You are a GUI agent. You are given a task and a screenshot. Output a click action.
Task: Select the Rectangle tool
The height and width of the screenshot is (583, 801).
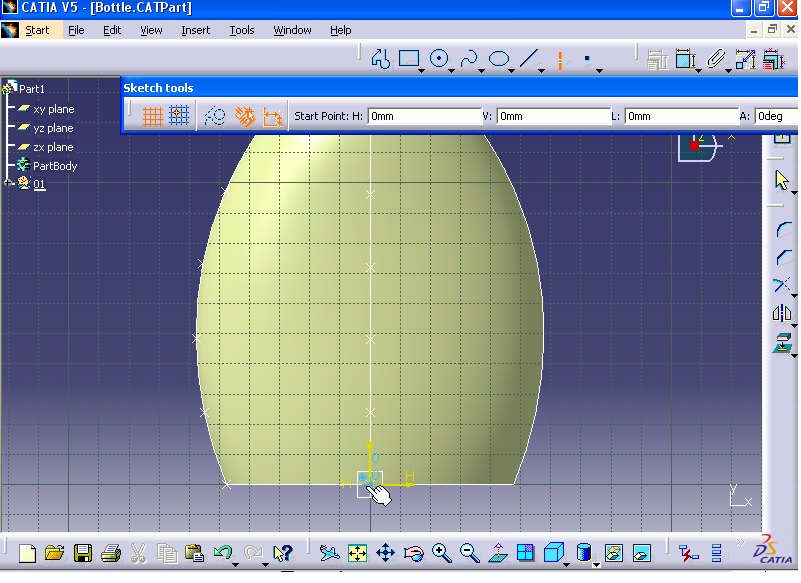click(409, 59)
